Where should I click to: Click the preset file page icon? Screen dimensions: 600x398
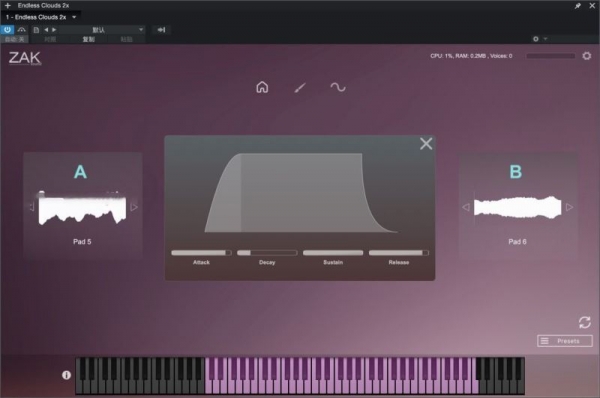click(x=36, y=30)
